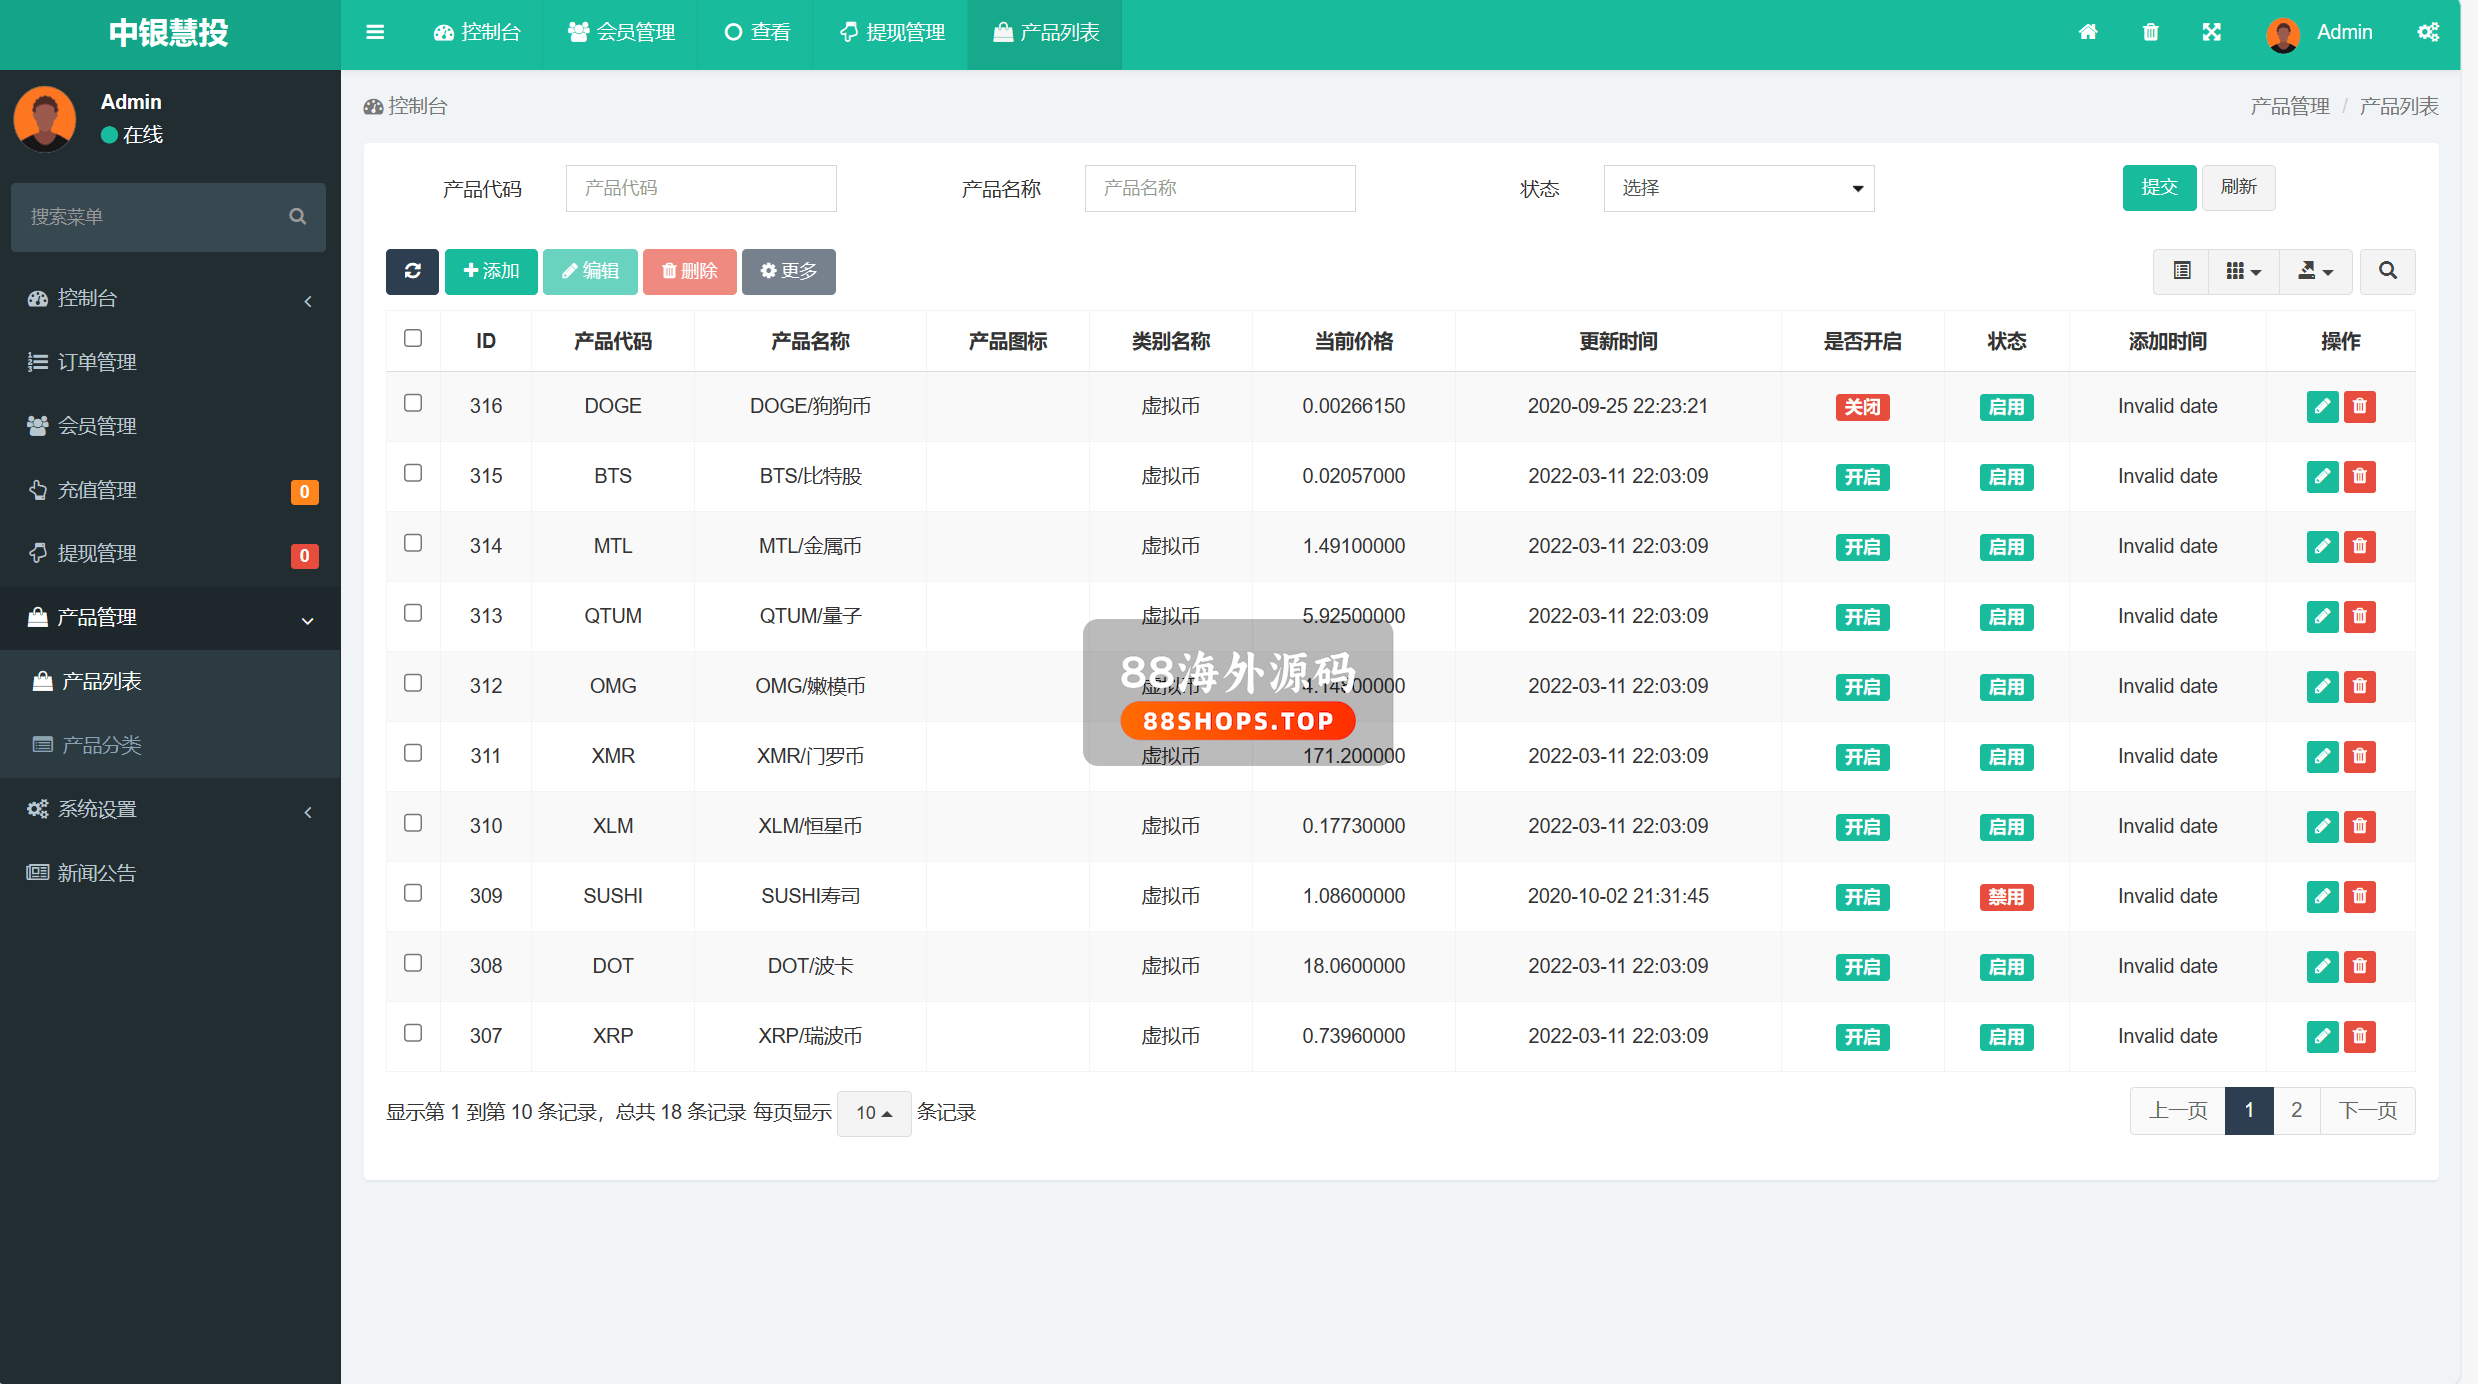Click the refresh table icon button

click(412, 271)
